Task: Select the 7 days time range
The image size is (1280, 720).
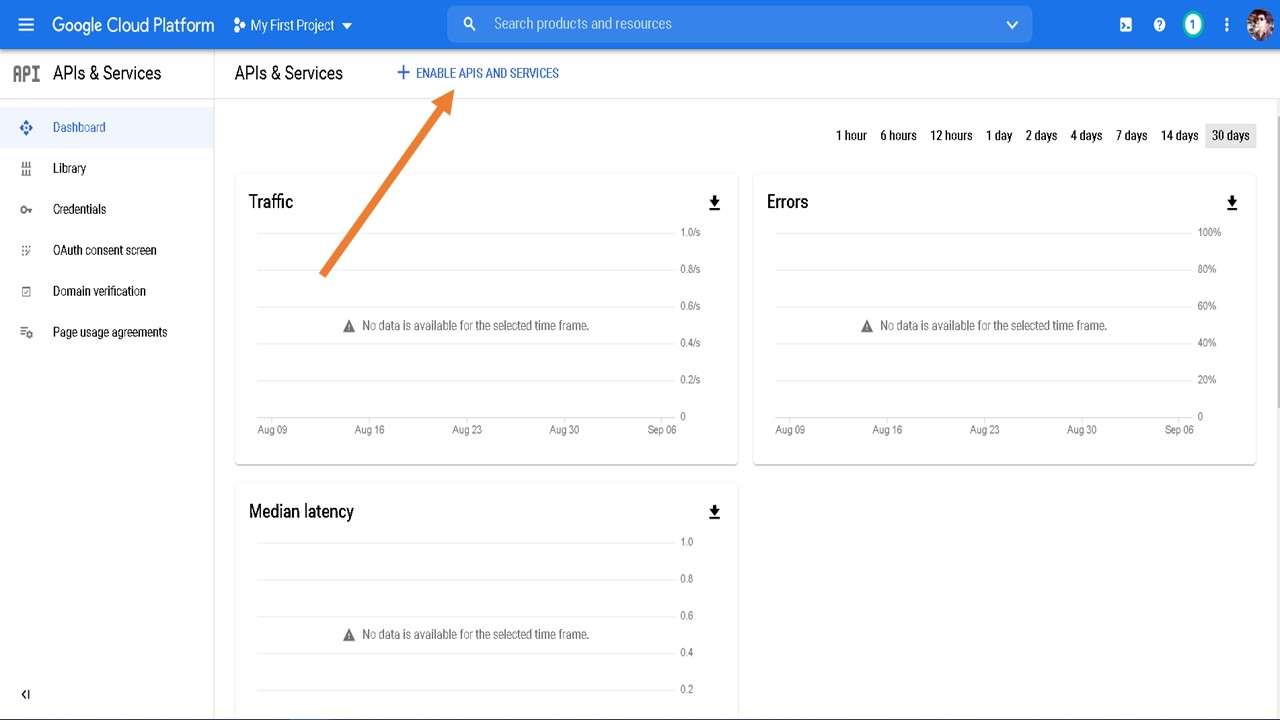Action: click(1131, 135)
